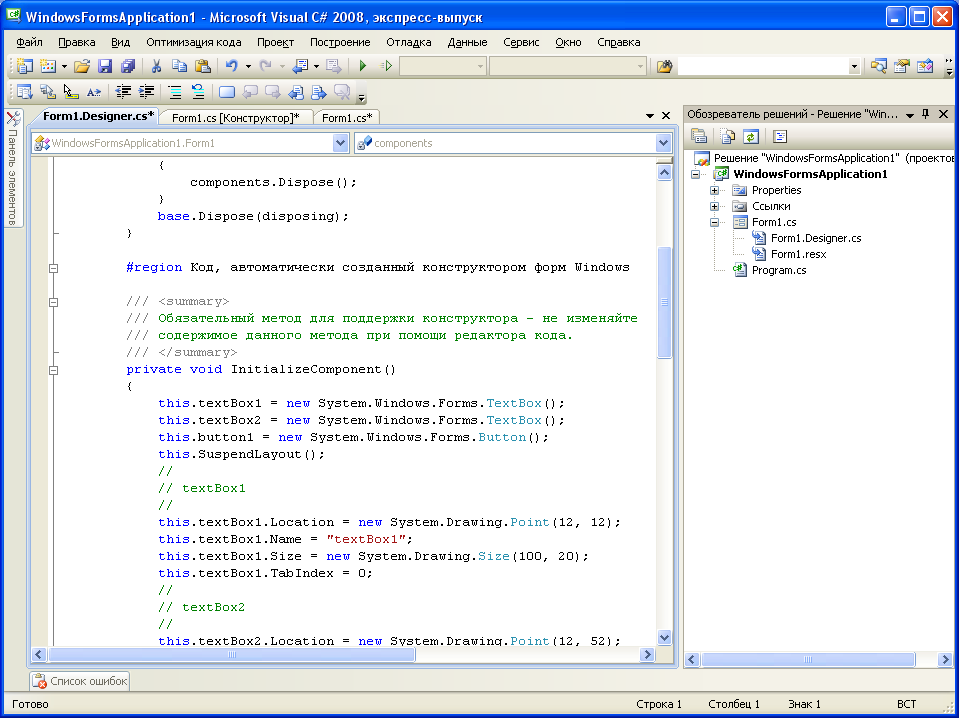The height and width of the screenshot is (718, 959).
Task: Click the Open File folder icon
Action: tap(82, 66)
